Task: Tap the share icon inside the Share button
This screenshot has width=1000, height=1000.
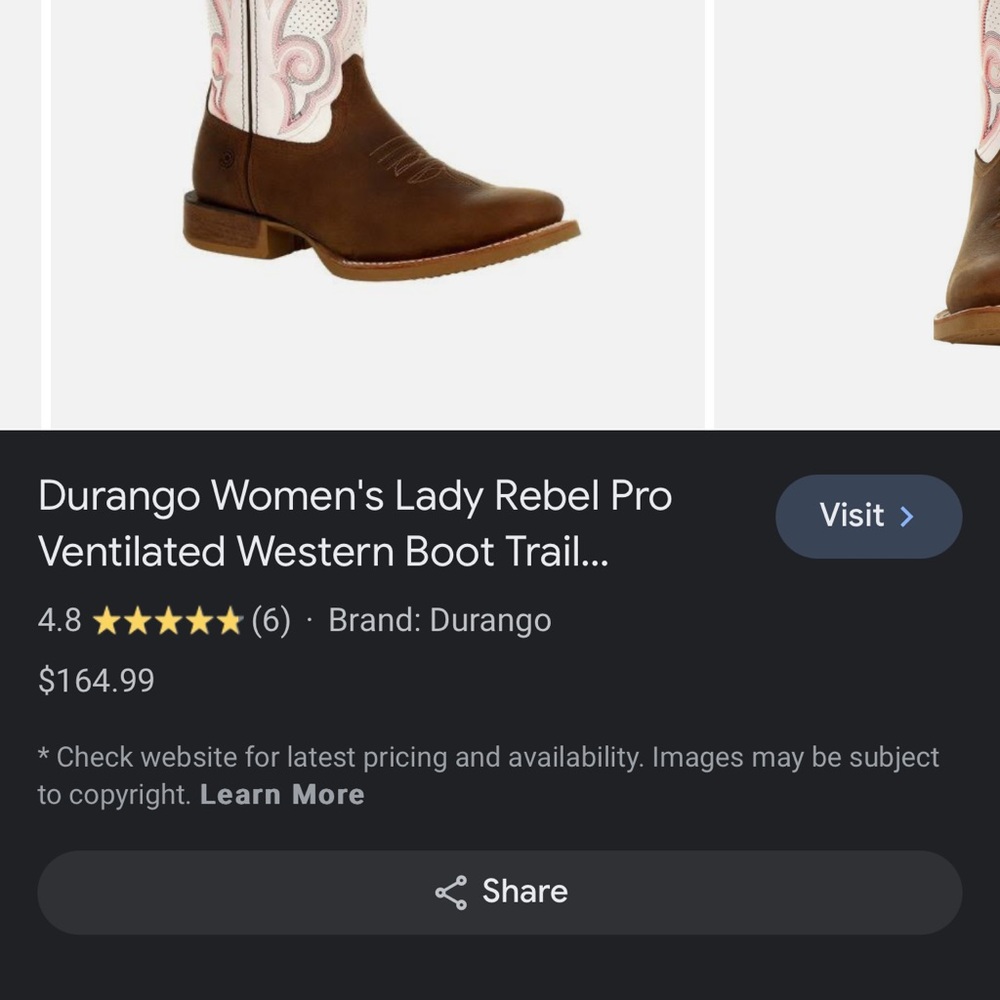Action: click(x=452, y=892)
